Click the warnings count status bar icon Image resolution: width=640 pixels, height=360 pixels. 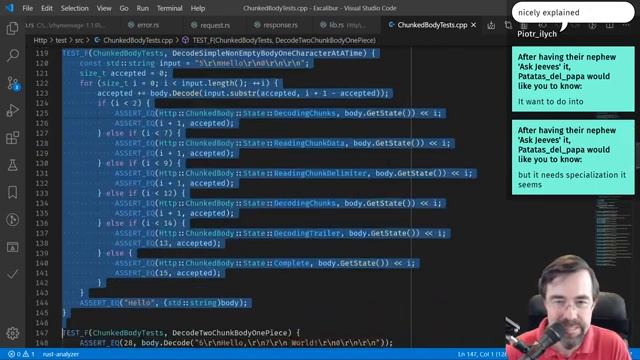[29, 354]
